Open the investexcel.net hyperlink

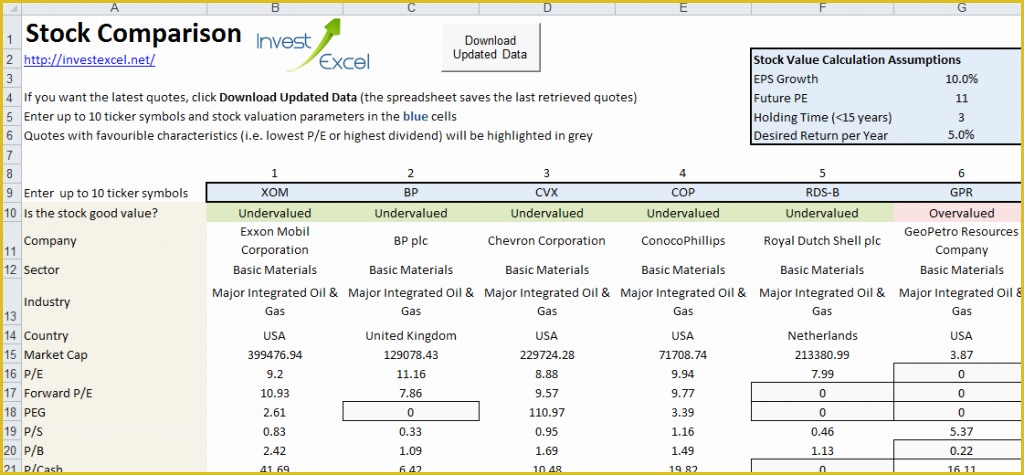point(89,60)
